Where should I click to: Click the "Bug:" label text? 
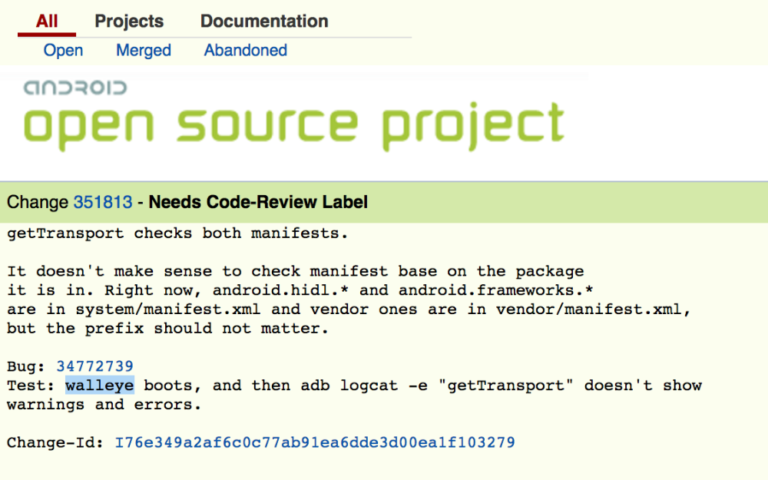click(x=26, y=366)
